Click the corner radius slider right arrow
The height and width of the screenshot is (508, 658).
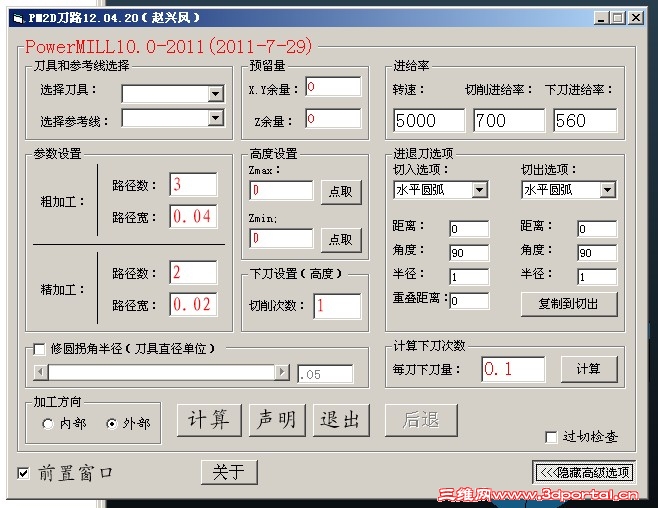[x=282, y=372]
